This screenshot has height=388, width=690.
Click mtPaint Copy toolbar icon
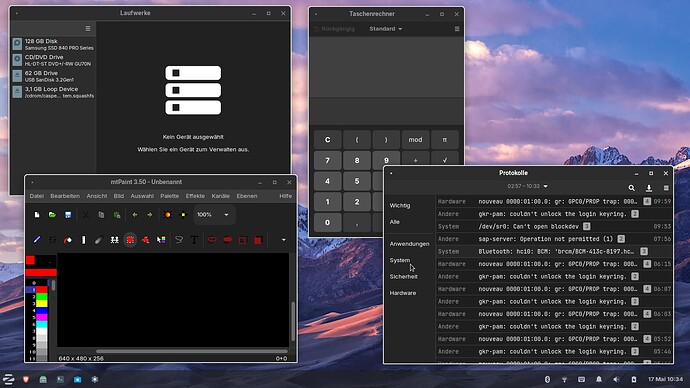click(x=101, y=215)
